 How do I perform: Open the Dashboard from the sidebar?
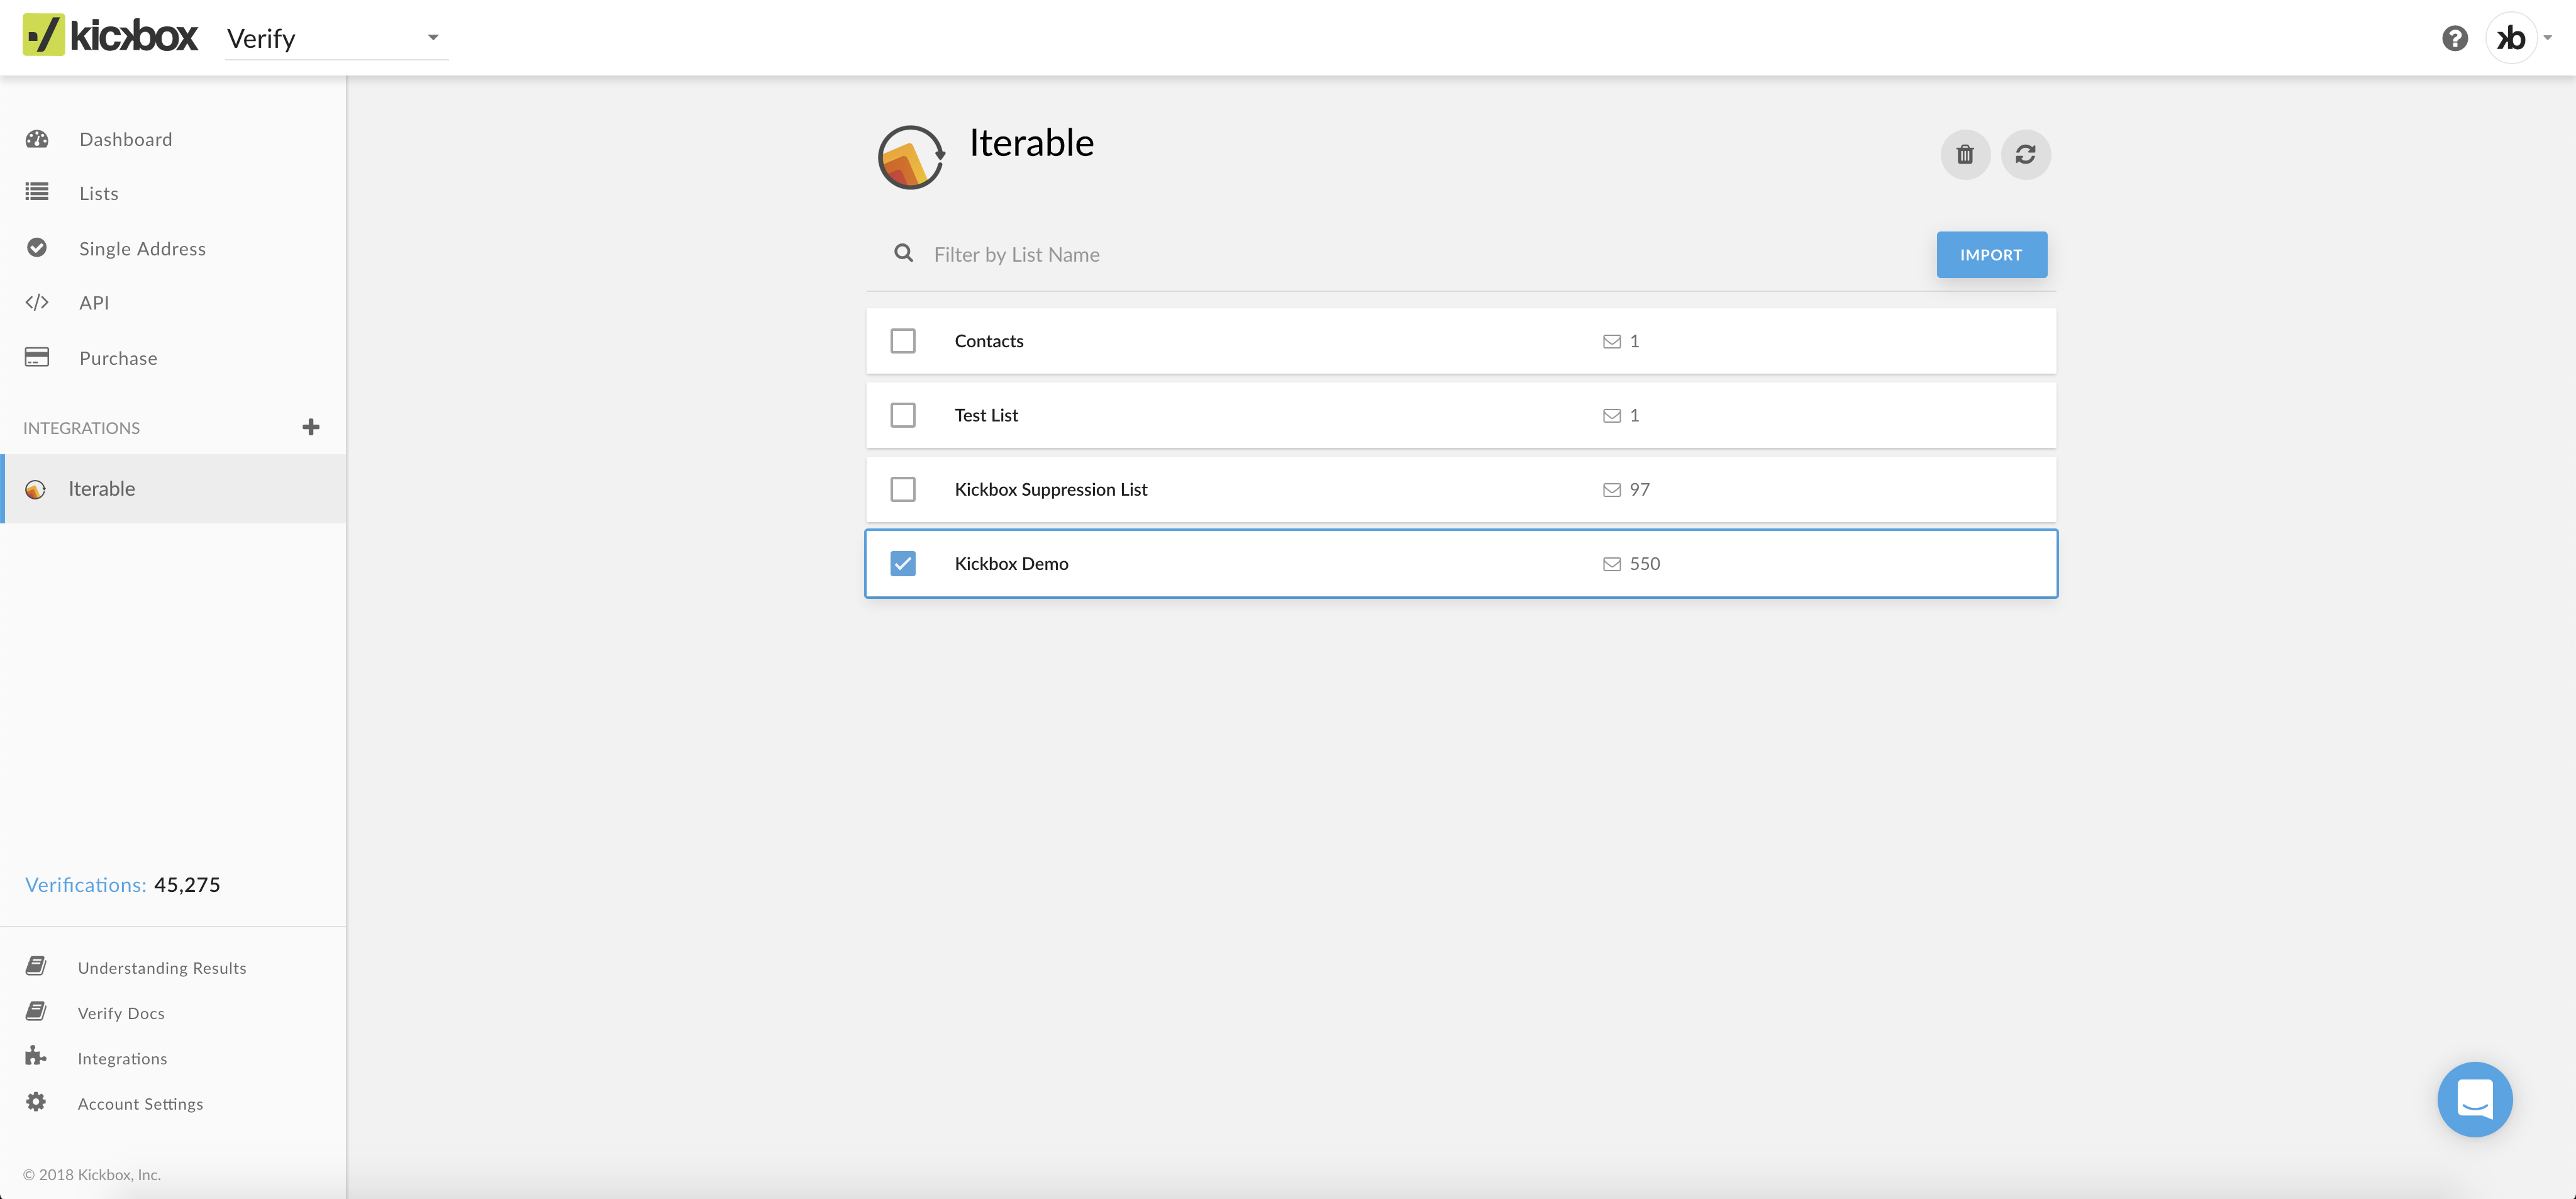pos(125,139)
